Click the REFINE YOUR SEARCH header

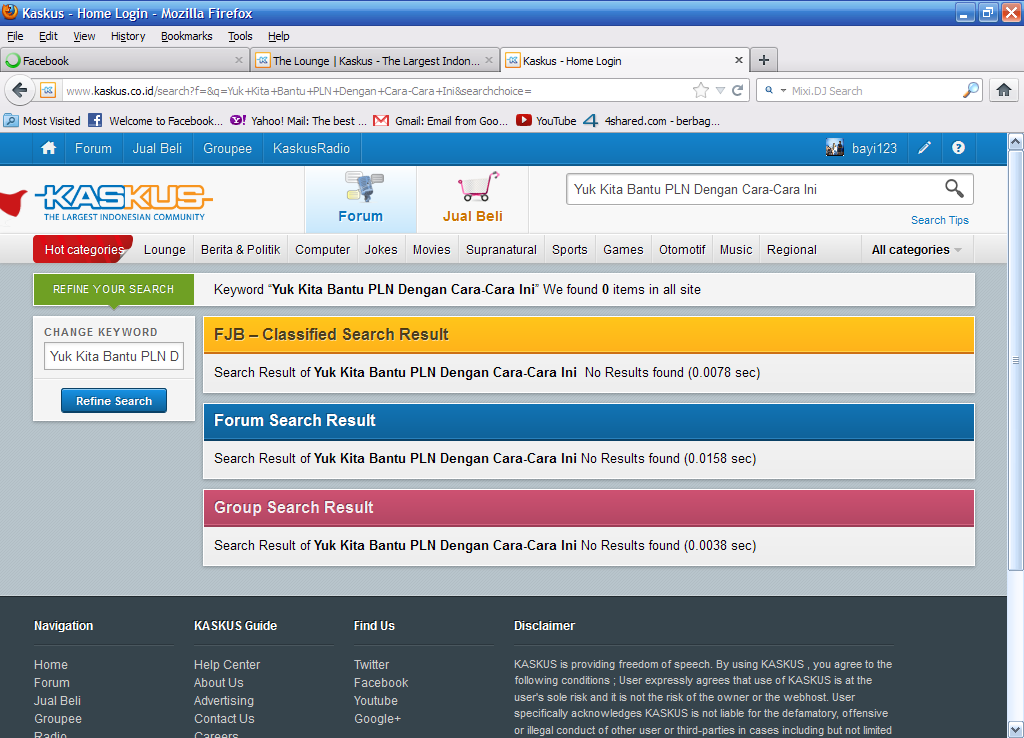click(114, 289)
